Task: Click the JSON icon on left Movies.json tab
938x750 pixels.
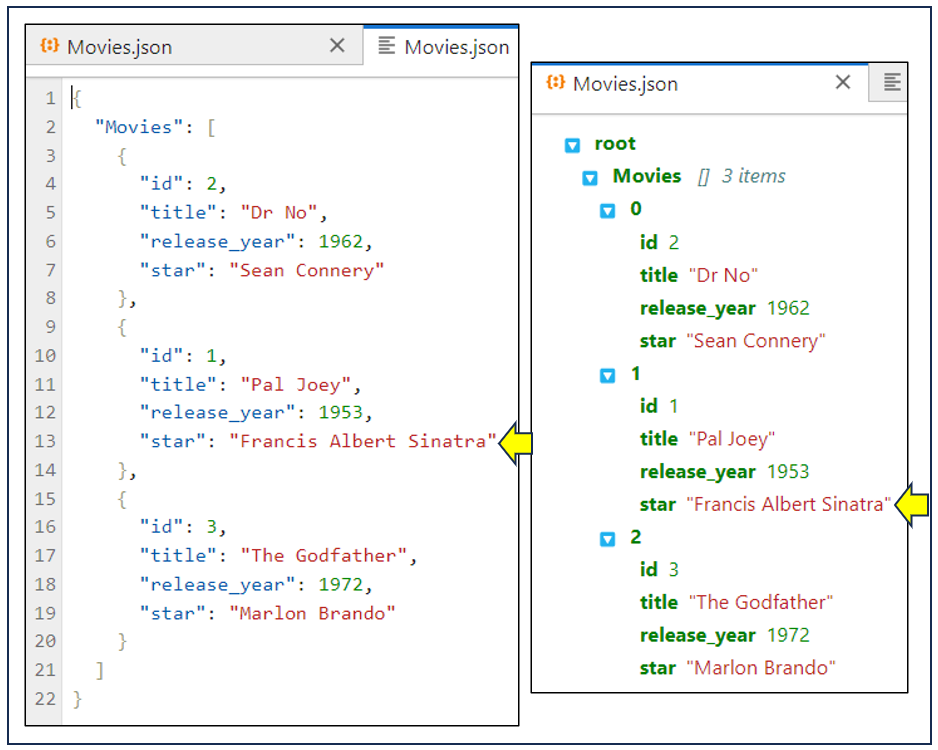Action: (49, 46)
